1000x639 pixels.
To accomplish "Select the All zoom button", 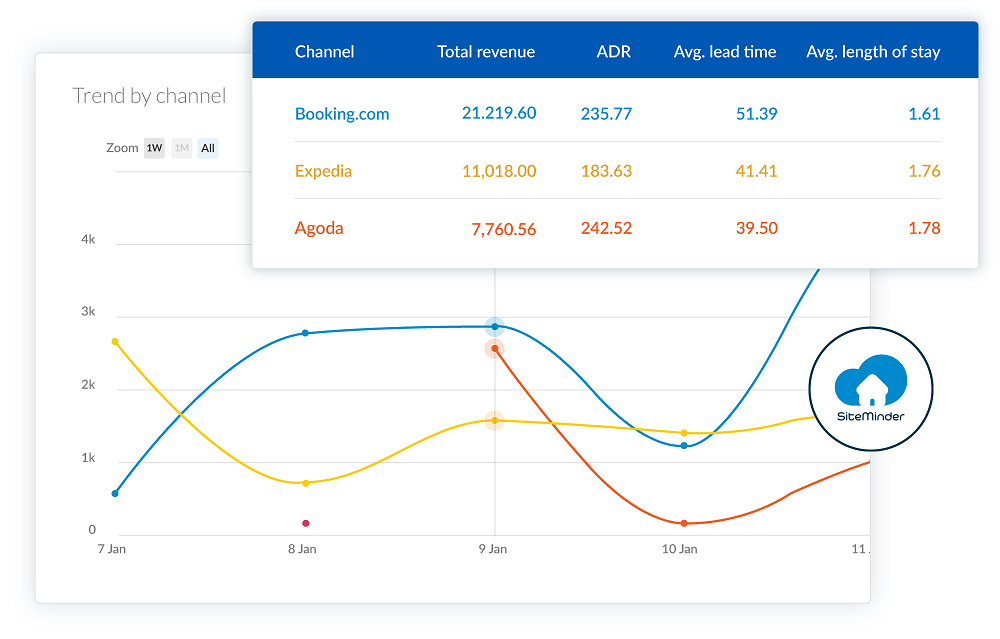I will coord(208,148).
